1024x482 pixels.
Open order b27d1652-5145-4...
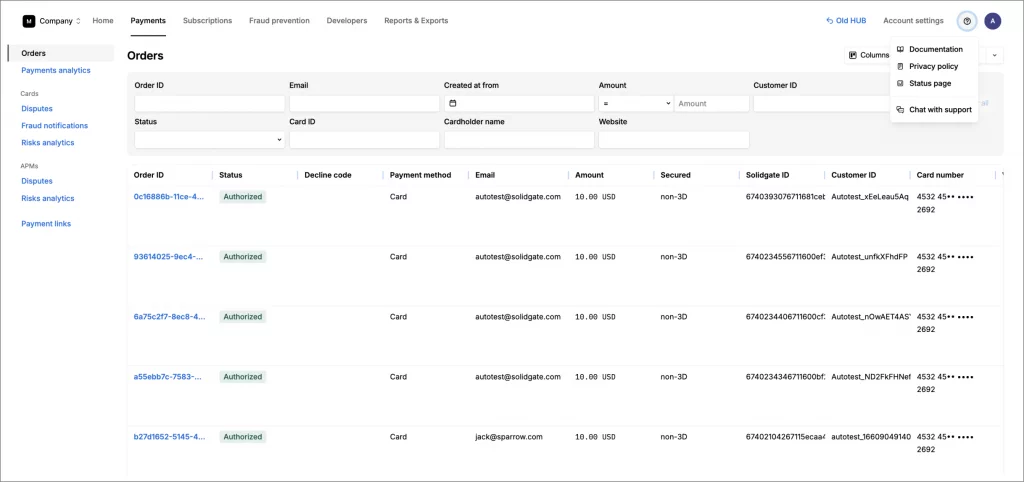(x=169, y=436)
